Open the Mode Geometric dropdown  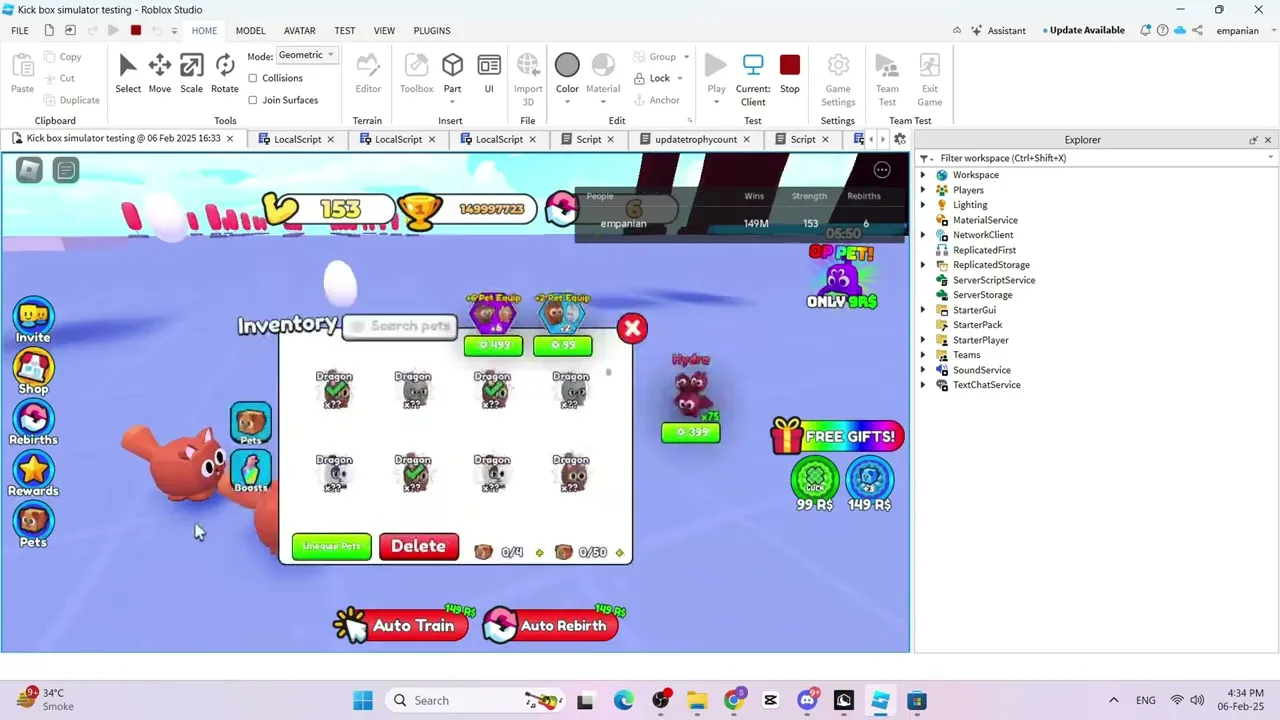[x=306, y=55]
